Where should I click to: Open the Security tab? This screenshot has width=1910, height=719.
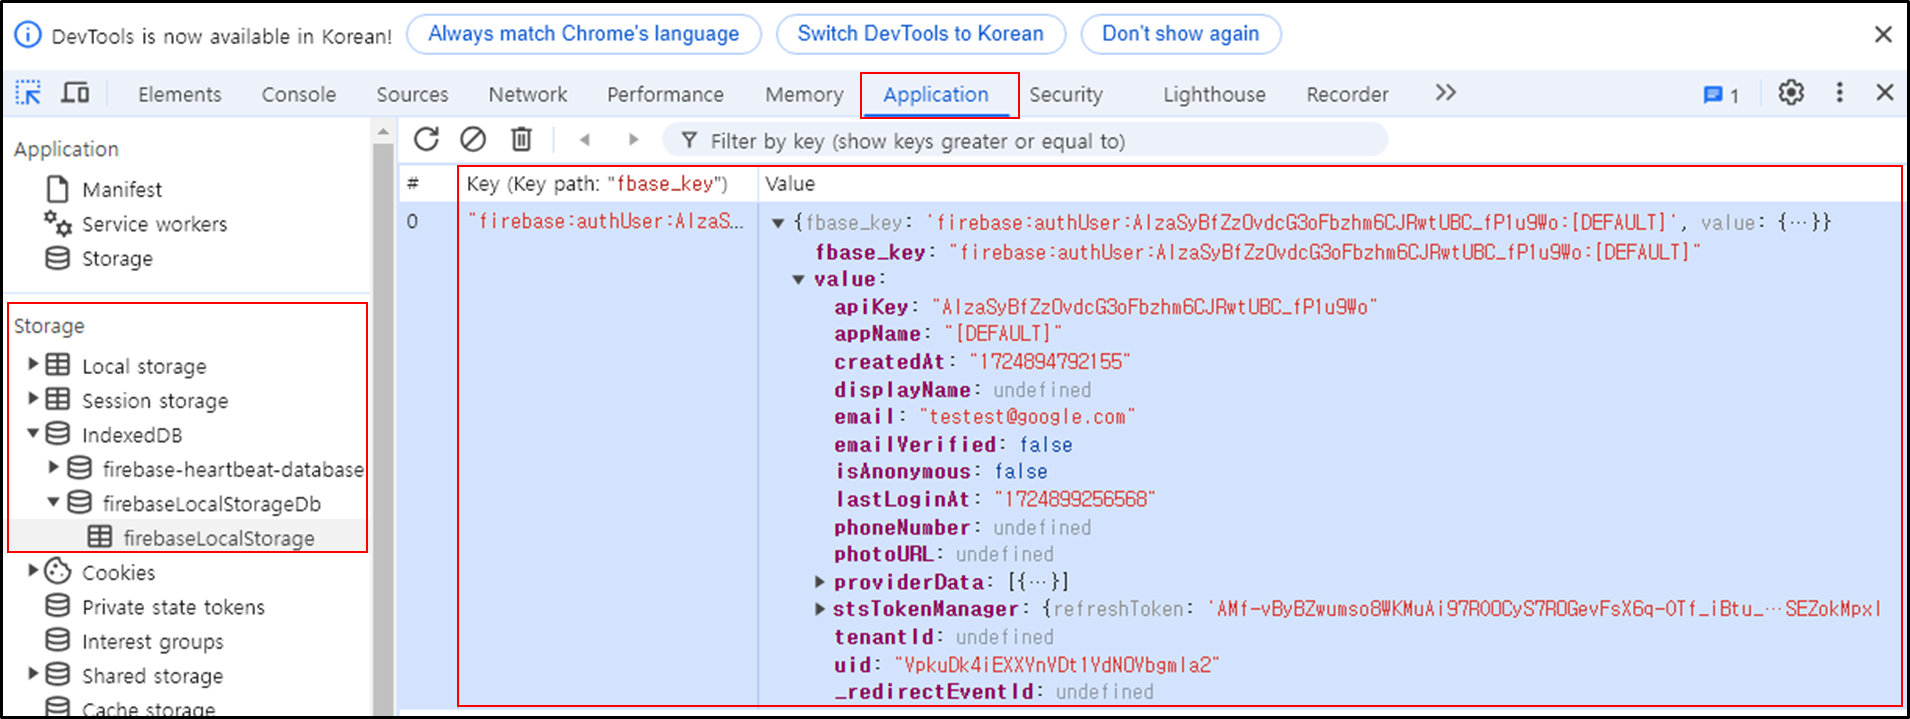pyautogui.click(x=1066, y=94)
